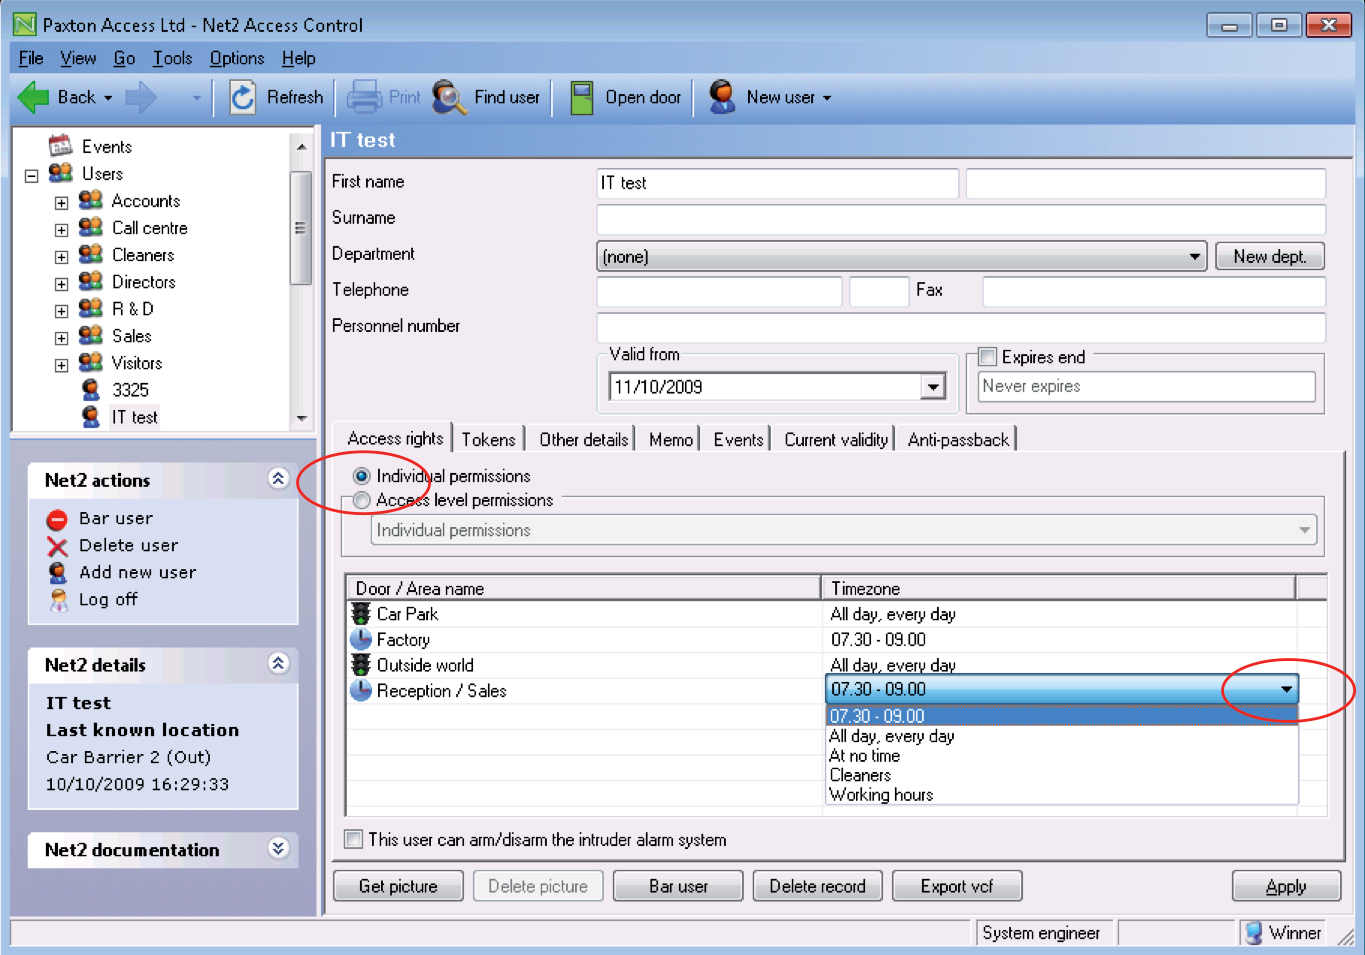This screenshot has height=955, width=1365.
Task: Switch to the Tokens tab
Action: [489, 439]
